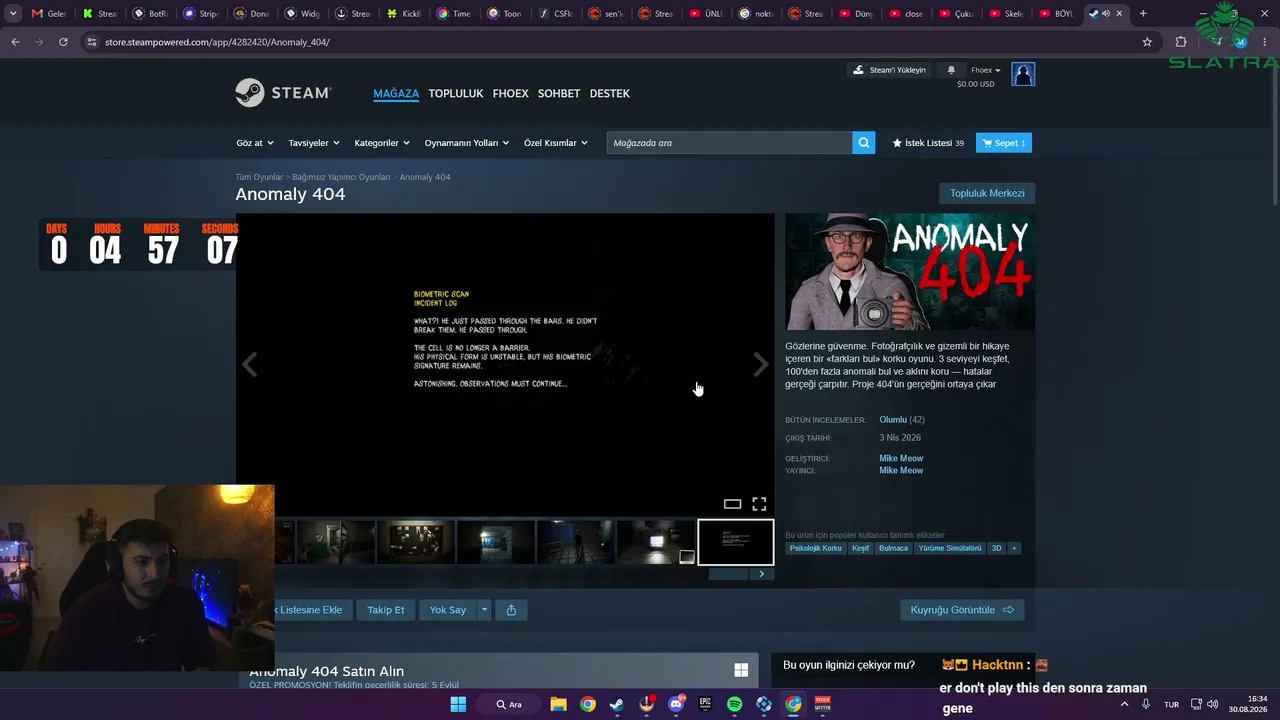1280x720 pixels.
Task: Advance the thumbnail strip with right arrow
Action: (761, 574)
